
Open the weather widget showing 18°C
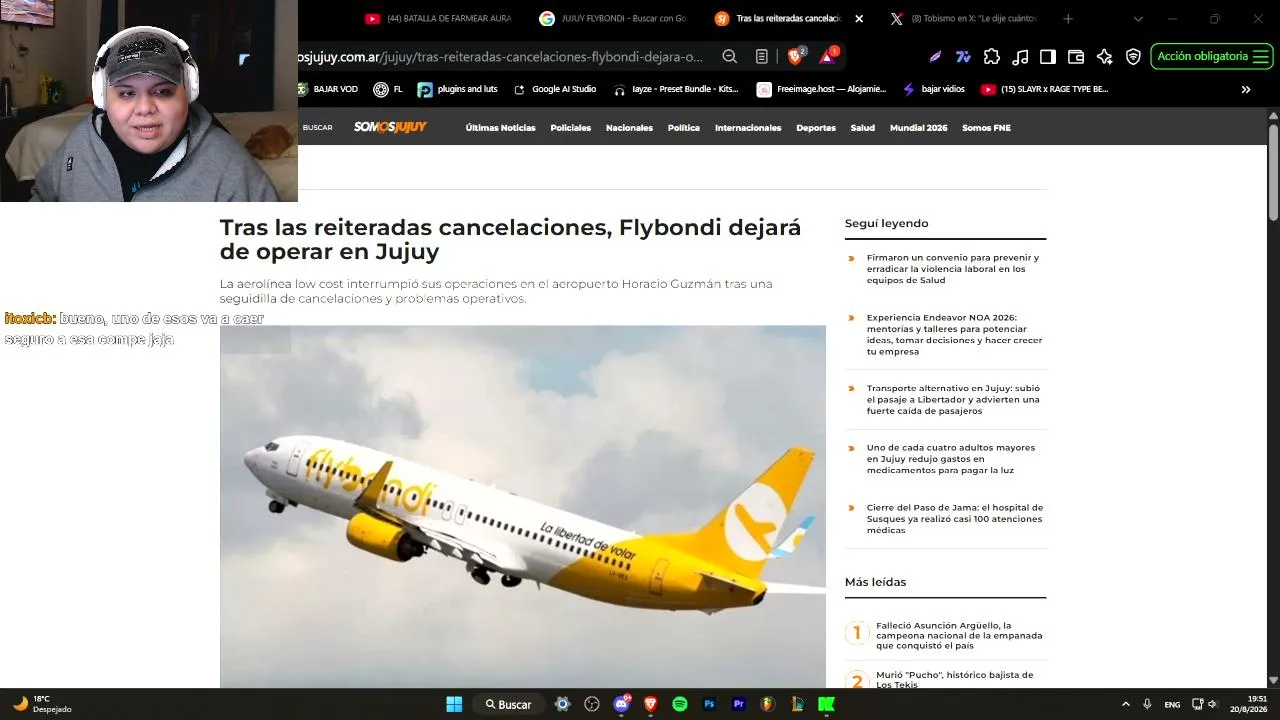click(x=41, y=704)
